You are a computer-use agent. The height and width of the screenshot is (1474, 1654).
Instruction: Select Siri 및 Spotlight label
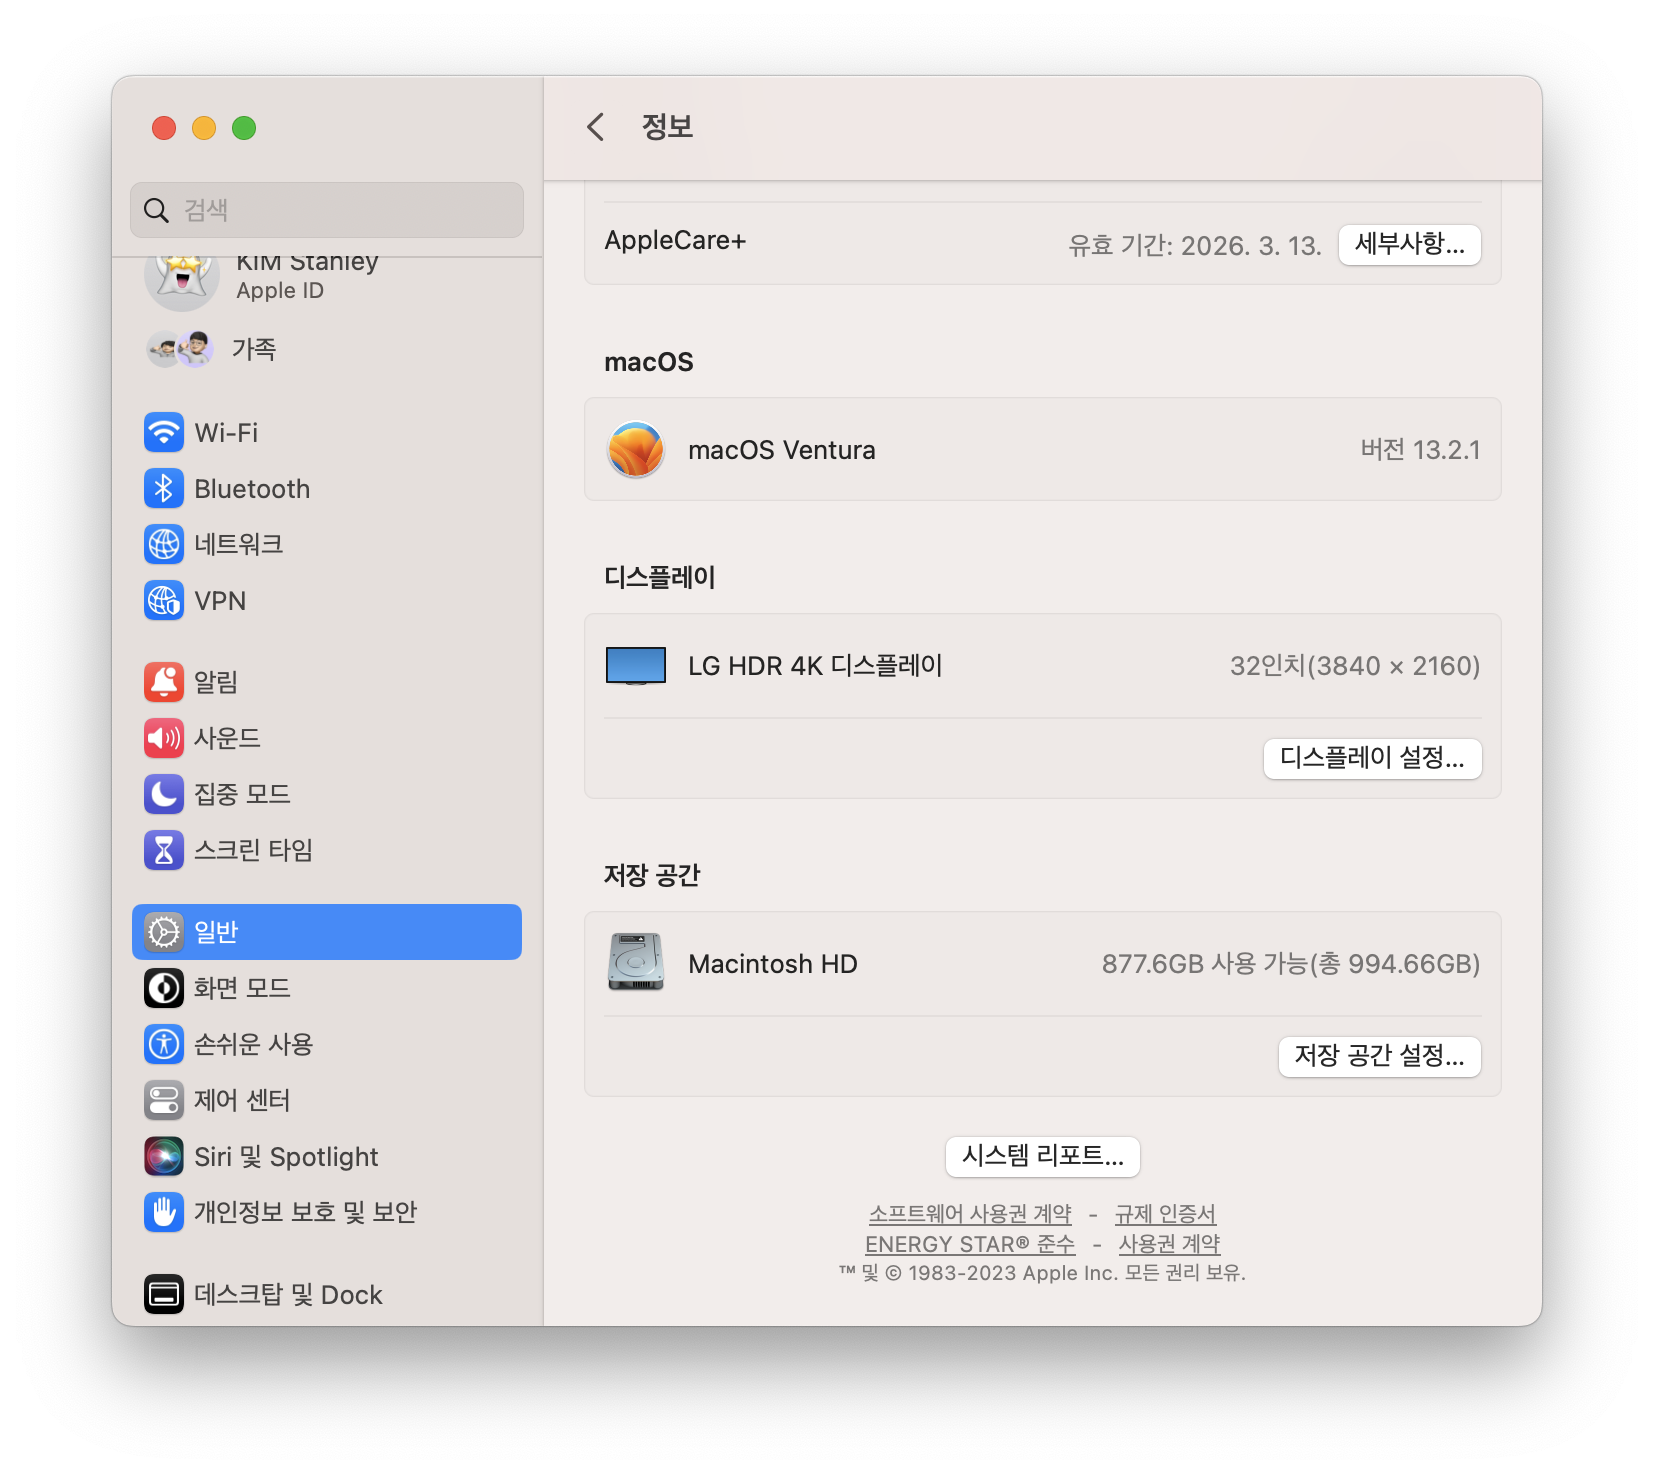(x=286, y=1157)
